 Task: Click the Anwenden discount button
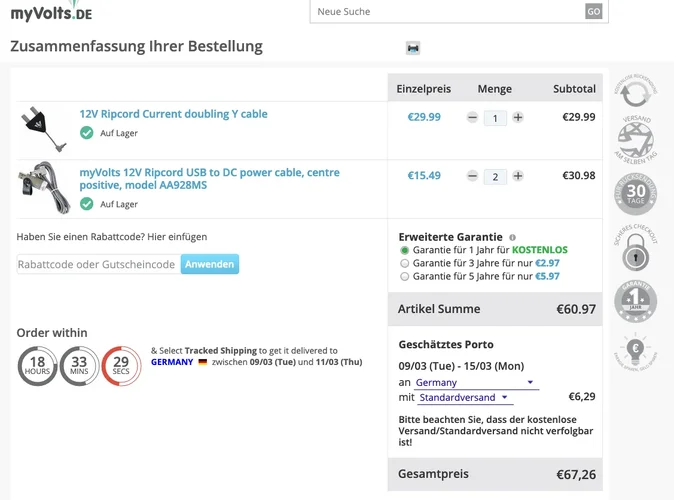pos(210,264)
